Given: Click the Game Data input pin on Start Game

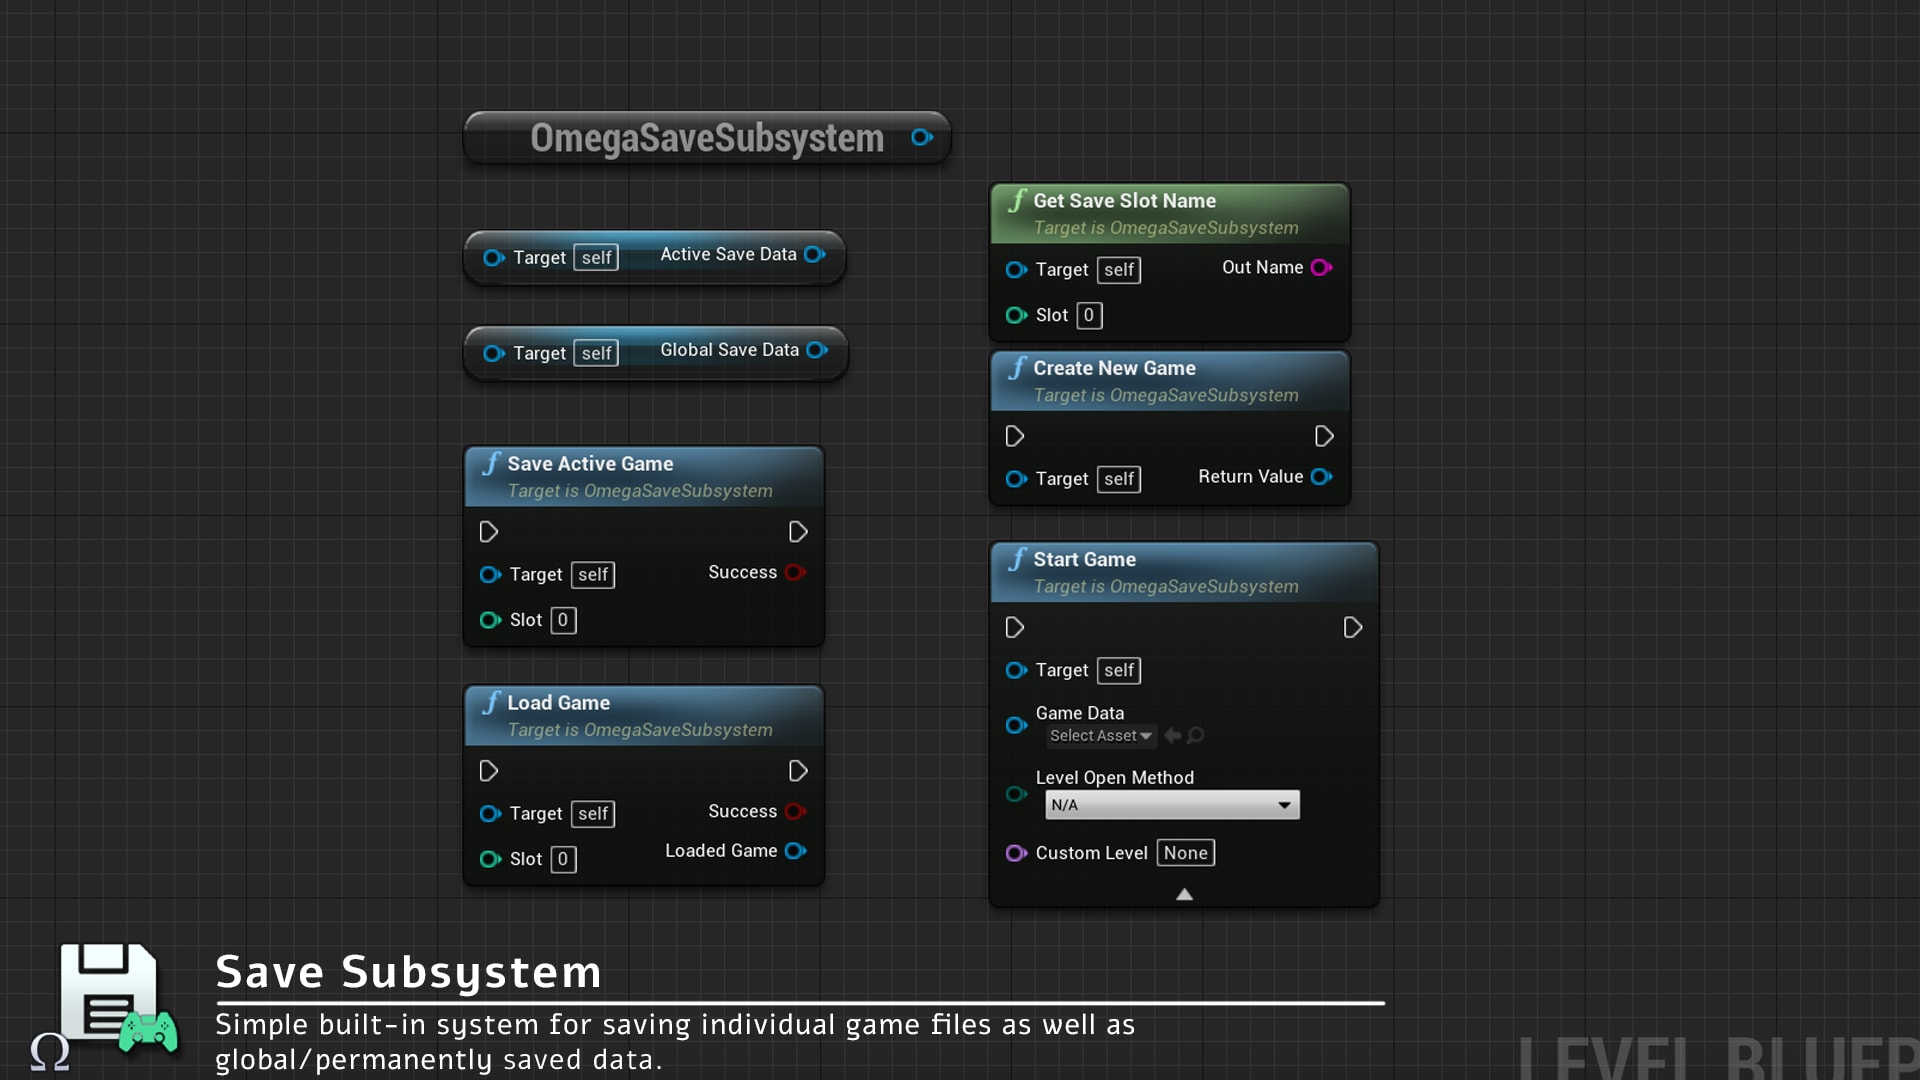Looking at the screenshot, I should tap(1016, 725).
